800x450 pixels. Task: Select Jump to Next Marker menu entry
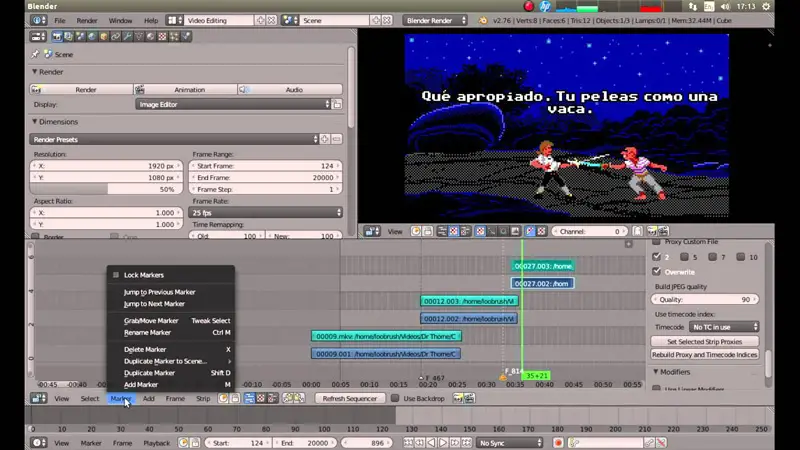point(154,304)
